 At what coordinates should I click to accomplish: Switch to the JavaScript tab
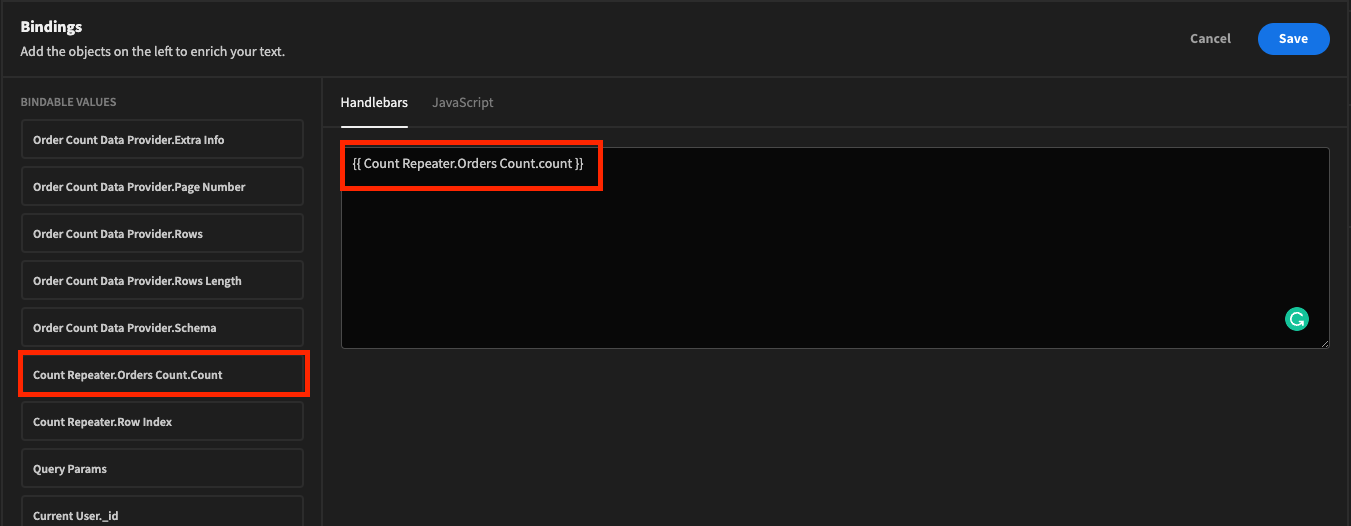(x=462, y=102)
